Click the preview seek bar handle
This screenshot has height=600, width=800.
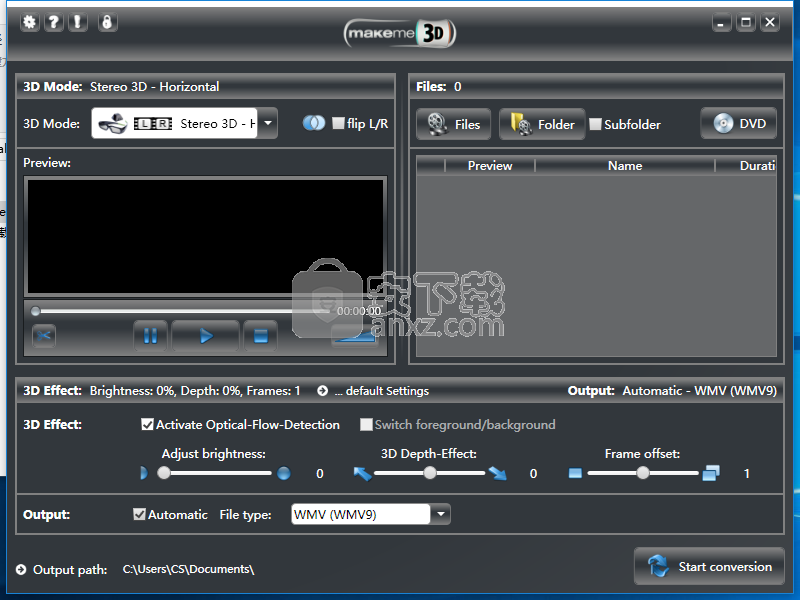(x=35, y=311)
